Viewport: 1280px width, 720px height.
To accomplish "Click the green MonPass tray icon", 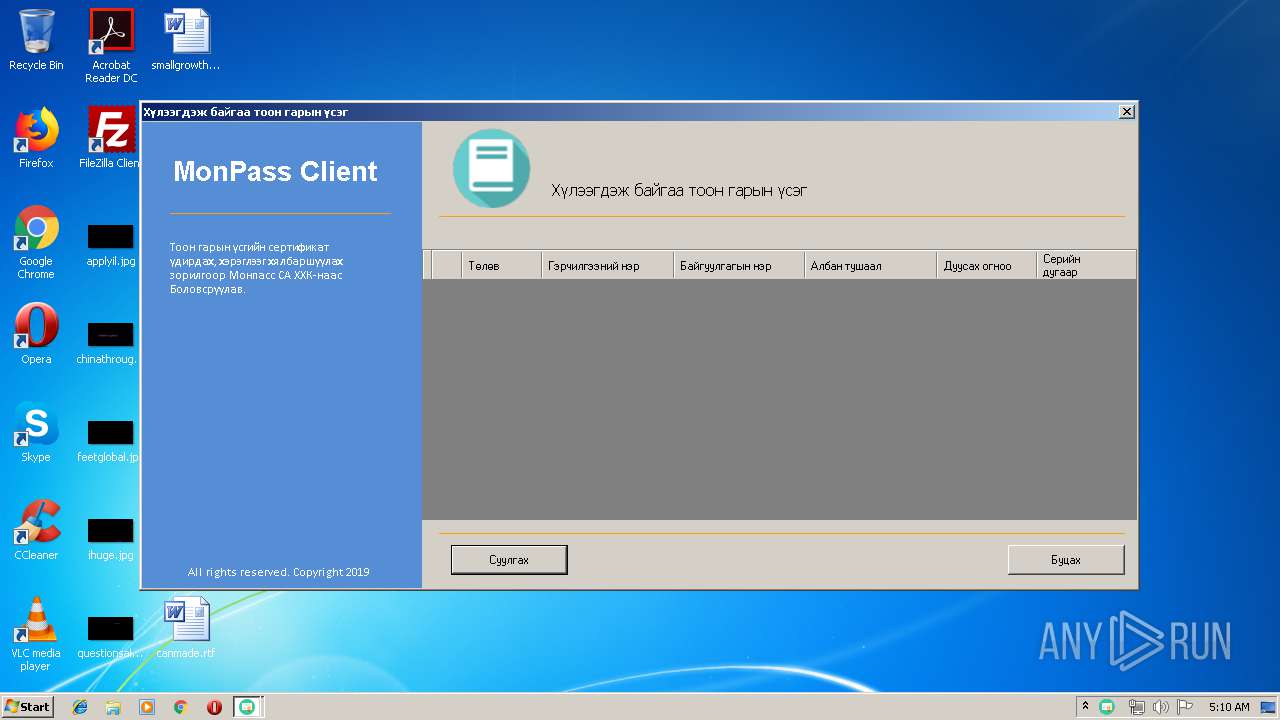I will pos(1107,707).
